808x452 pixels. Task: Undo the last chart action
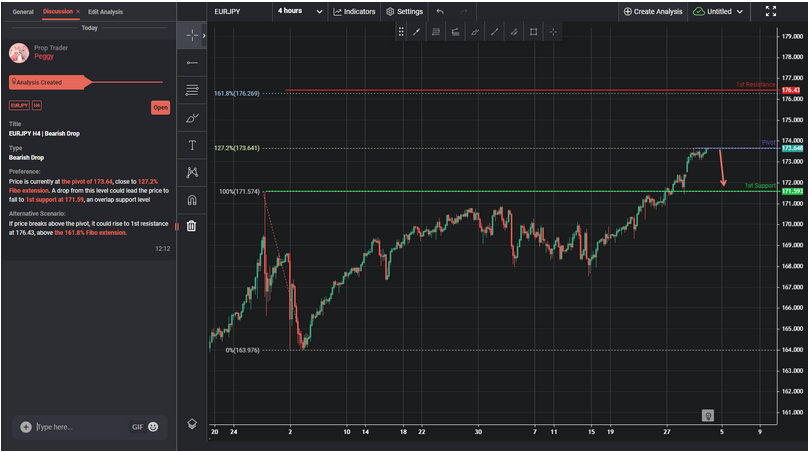point(440,11)
